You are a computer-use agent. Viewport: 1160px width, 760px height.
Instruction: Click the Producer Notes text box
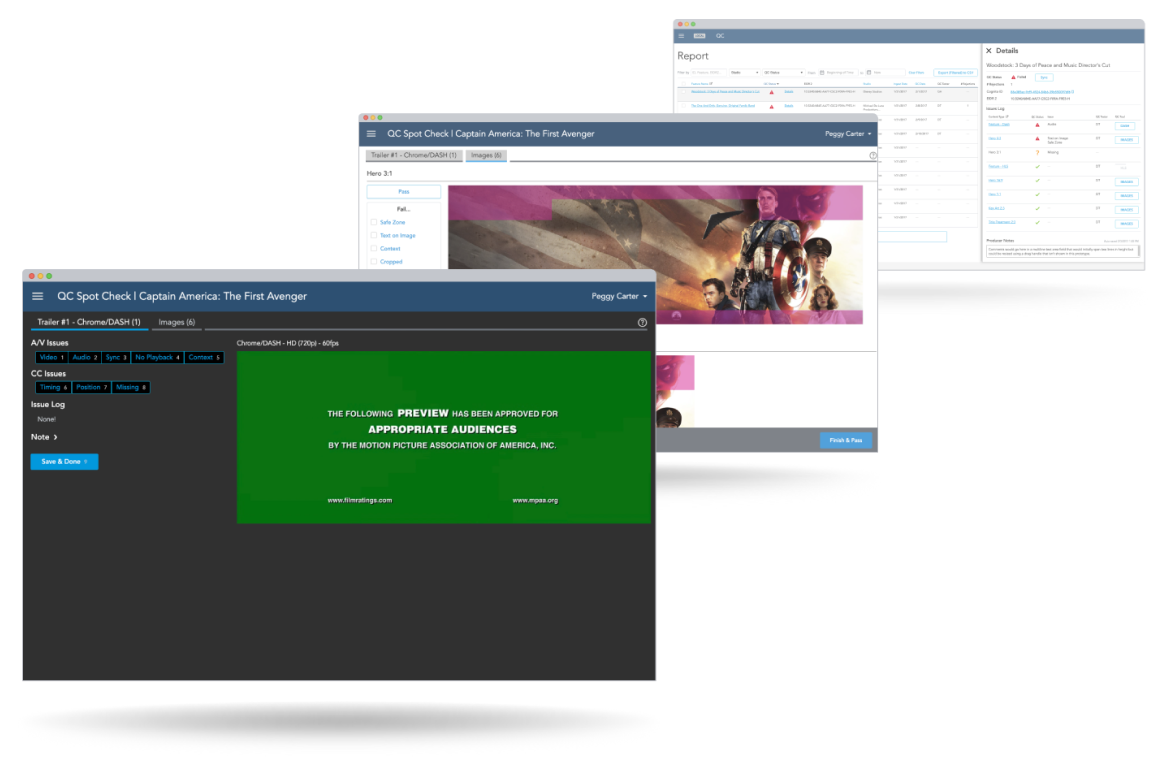[x=1063, y=252]
